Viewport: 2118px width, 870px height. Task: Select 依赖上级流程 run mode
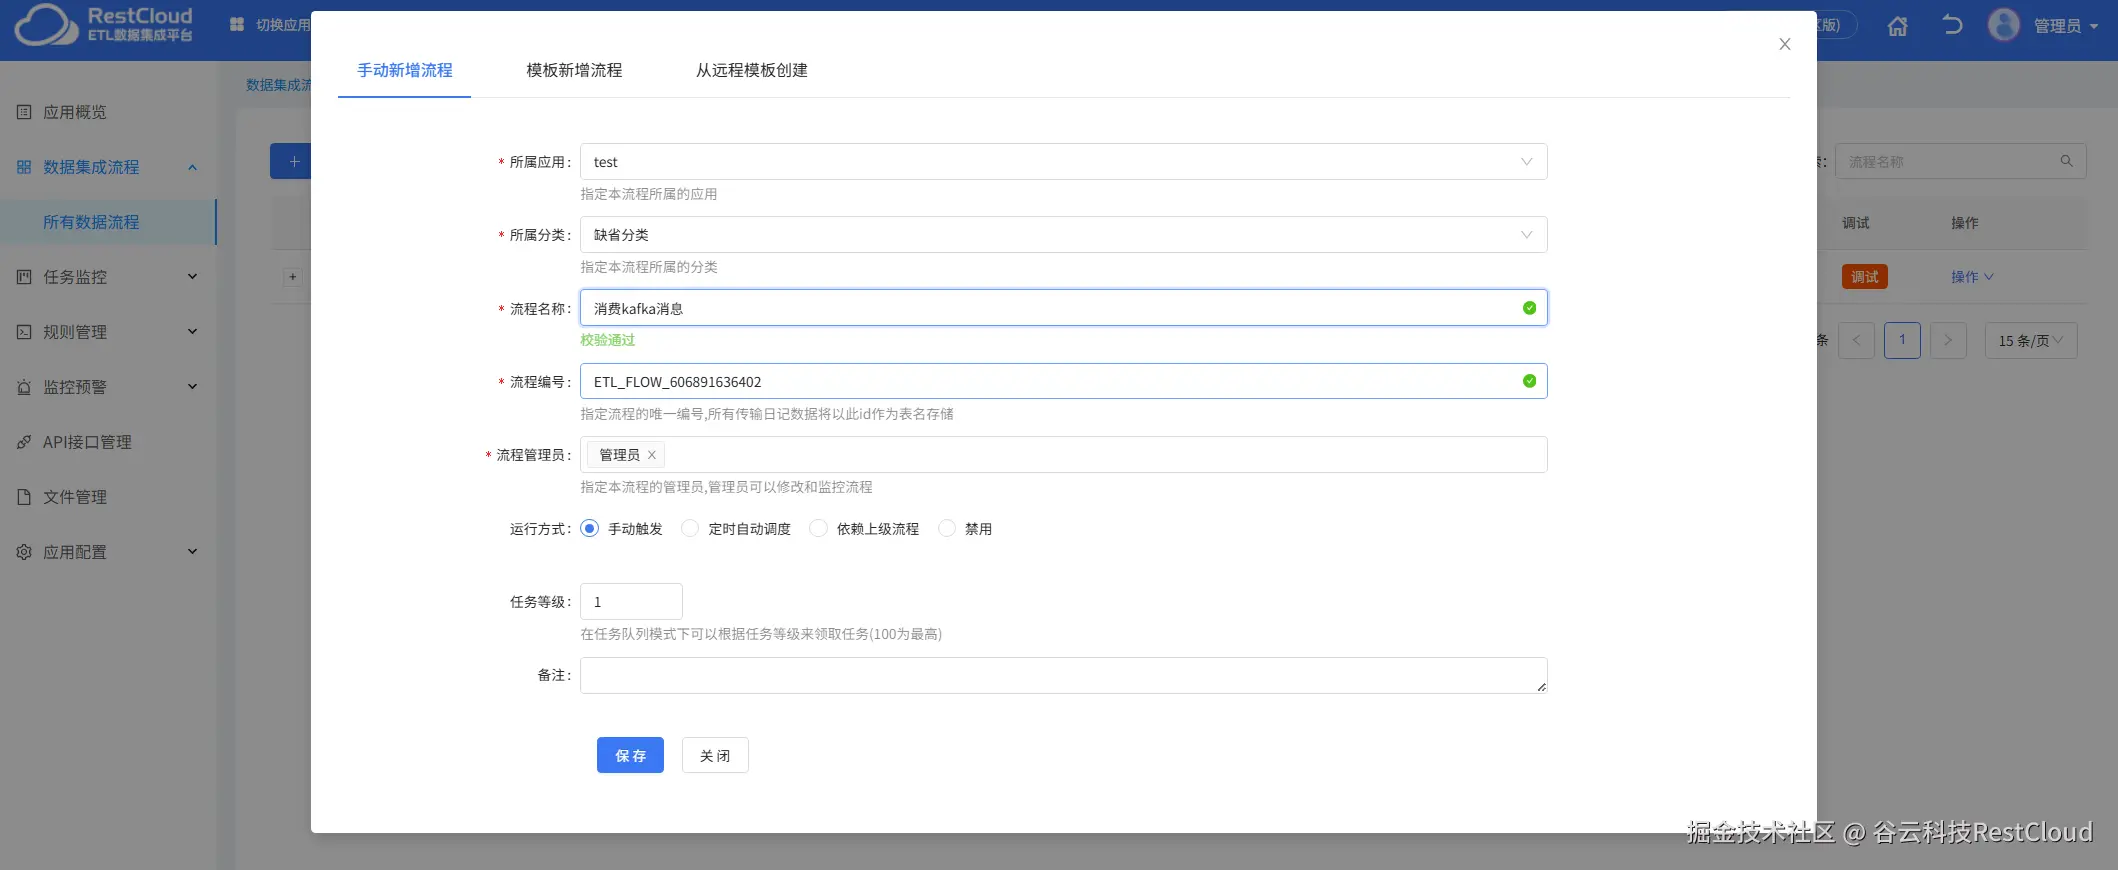click(x=818, y=528)
